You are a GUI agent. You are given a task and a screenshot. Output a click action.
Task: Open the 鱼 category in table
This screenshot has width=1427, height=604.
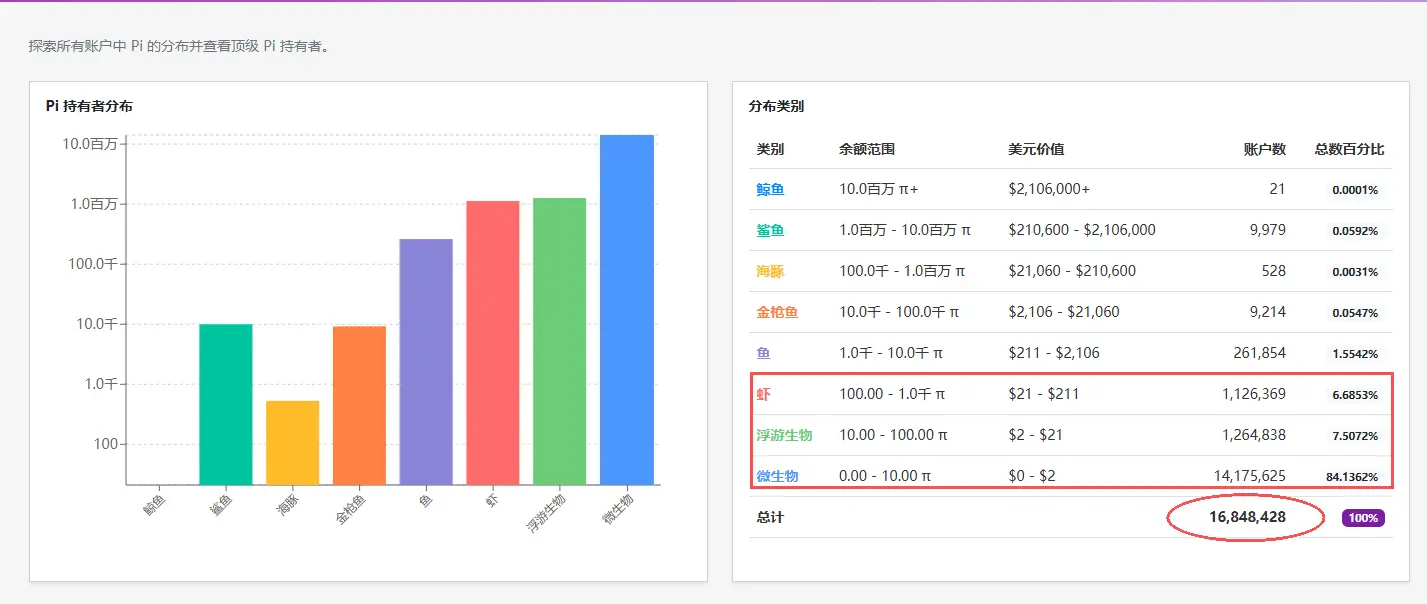click(763, 353)
